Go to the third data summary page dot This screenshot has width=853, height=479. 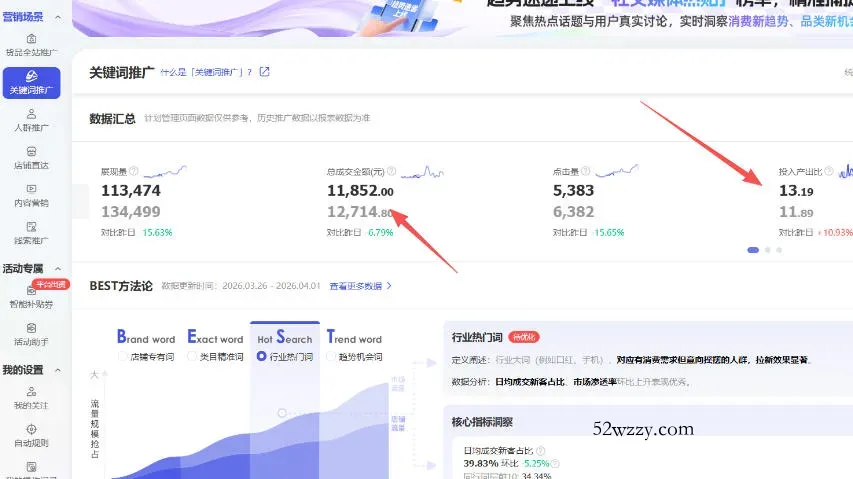[x=779, y=250]
